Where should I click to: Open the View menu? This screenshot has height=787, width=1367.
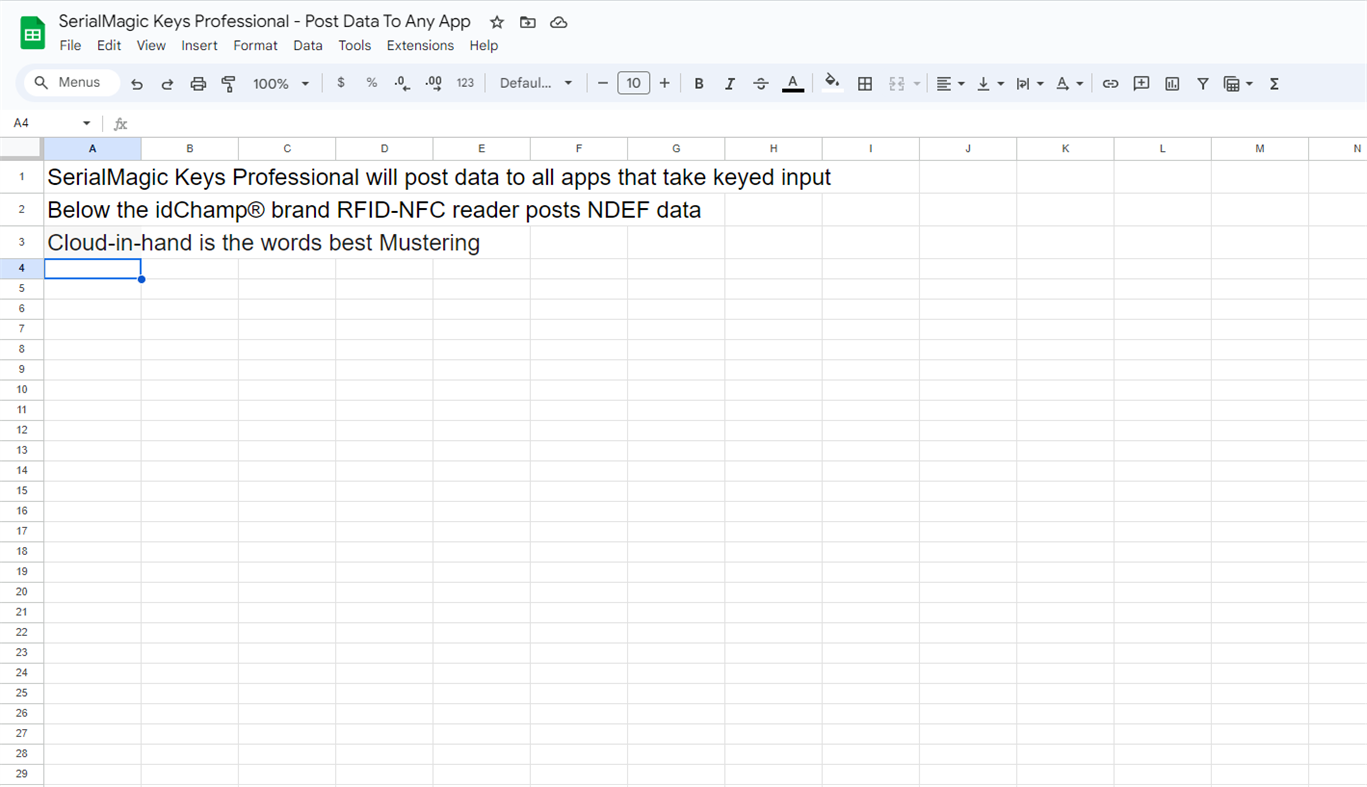point(151,45)
